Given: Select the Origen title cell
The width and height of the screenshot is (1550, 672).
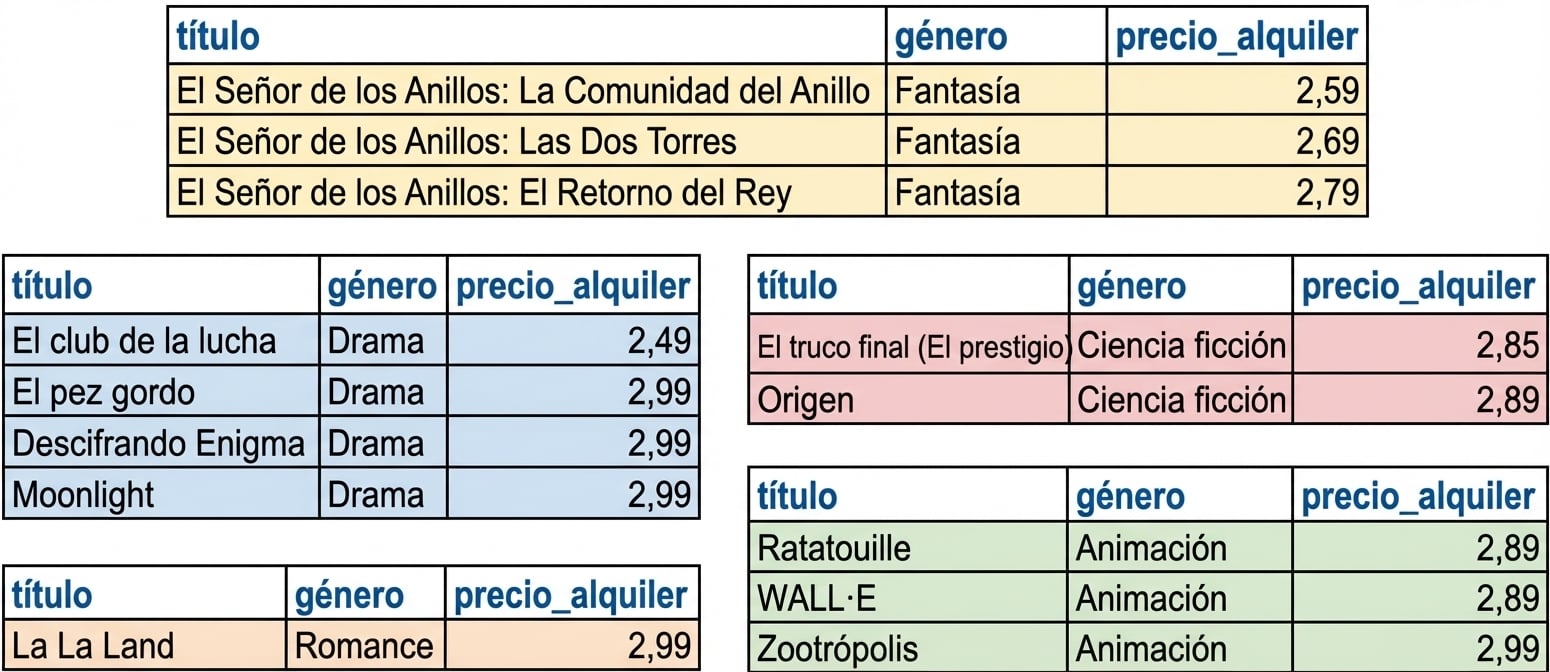Looking at the screenshot, I should point(909,398).
